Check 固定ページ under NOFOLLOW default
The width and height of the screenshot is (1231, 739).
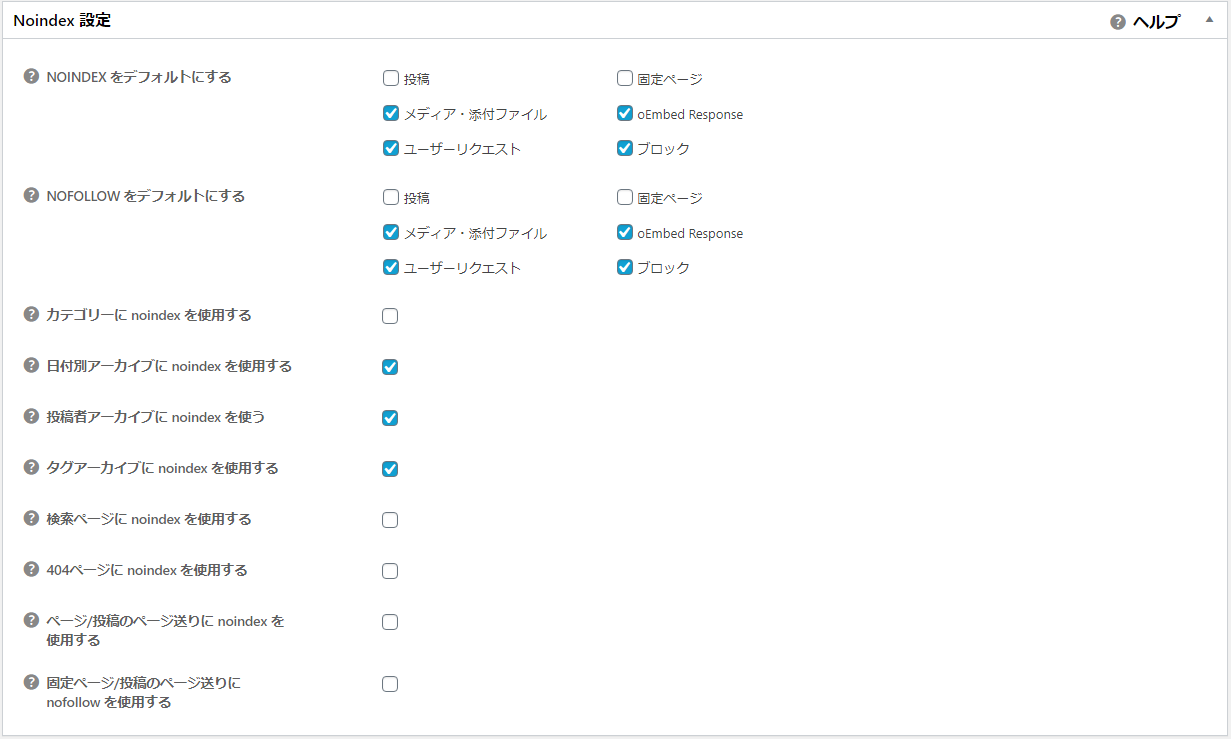click(625, 198)
